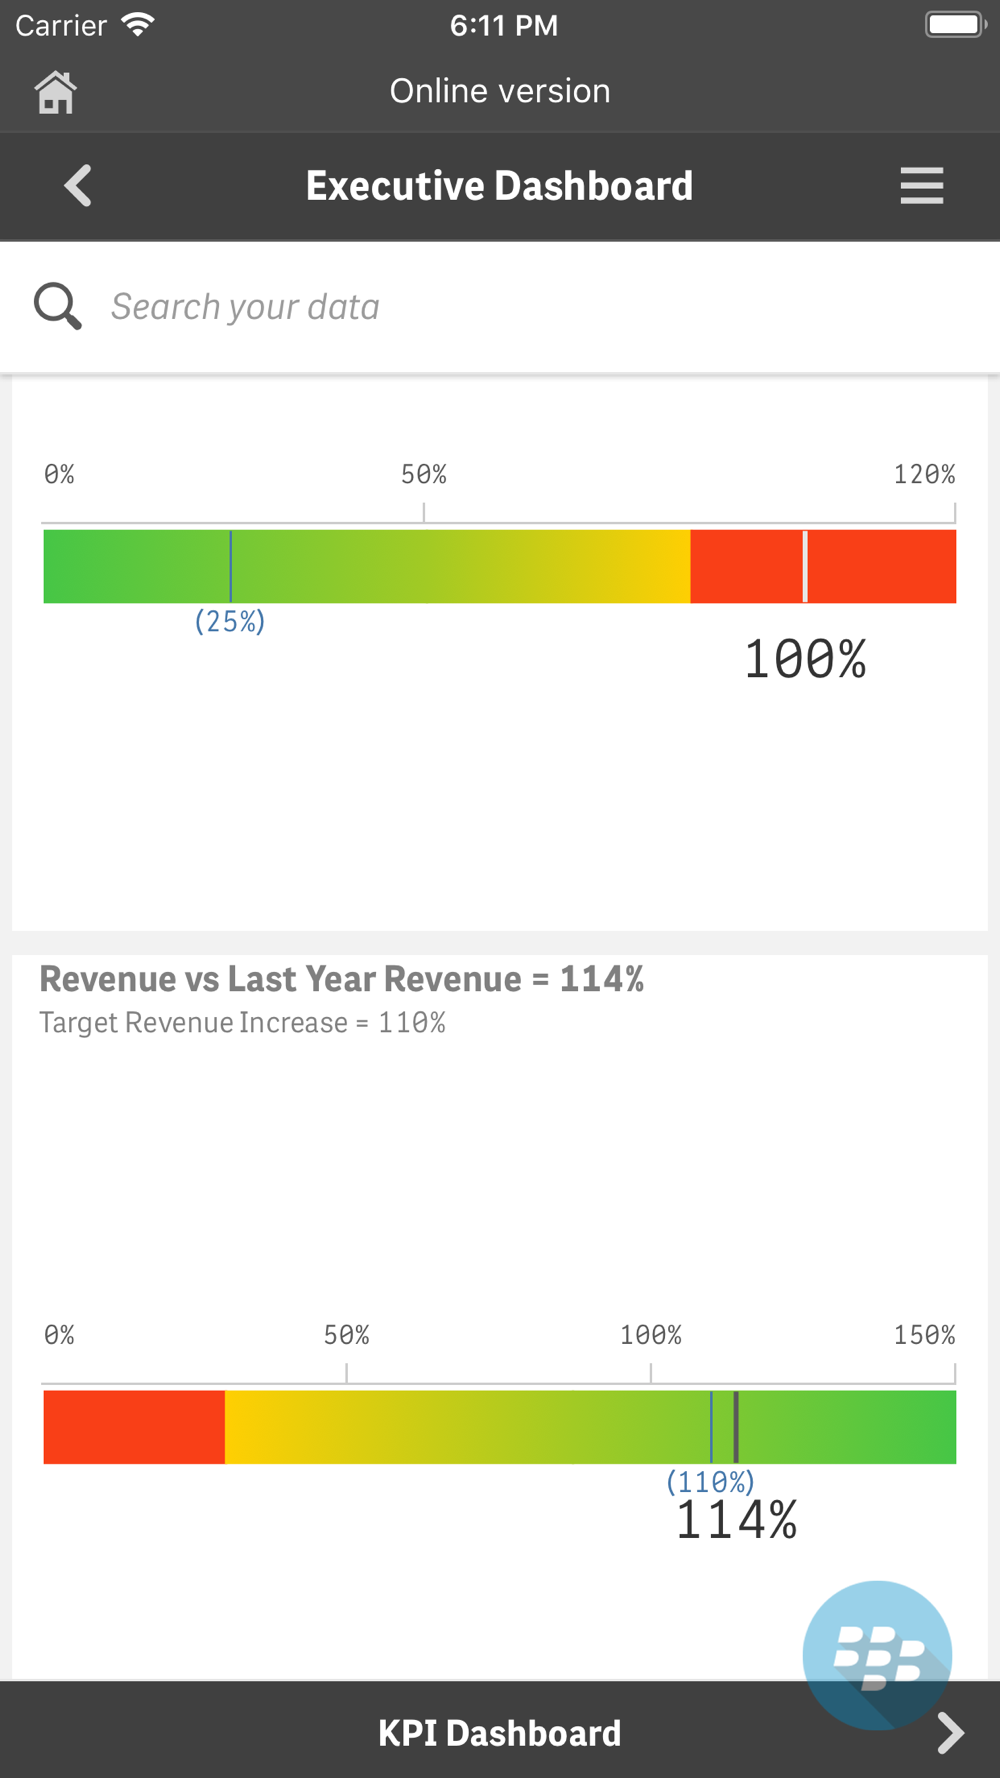The height and width of the screenshot is (1778, 1000).
Task: Advance with the right chevron arrow
Action: [950, 1733]
